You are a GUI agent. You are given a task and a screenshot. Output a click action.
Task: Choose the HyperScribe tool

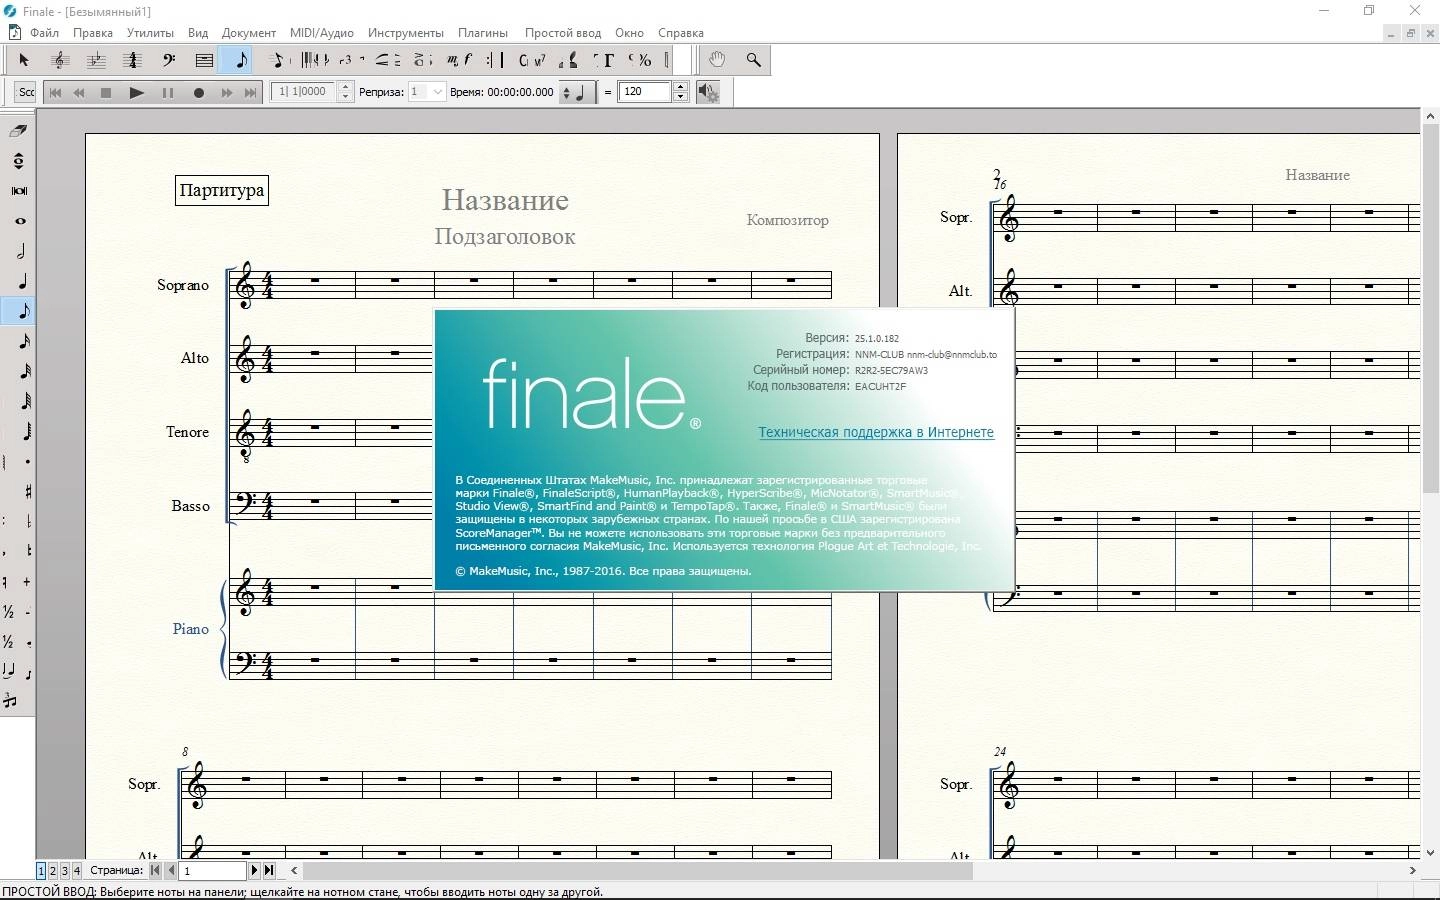[x=315, y=60]
